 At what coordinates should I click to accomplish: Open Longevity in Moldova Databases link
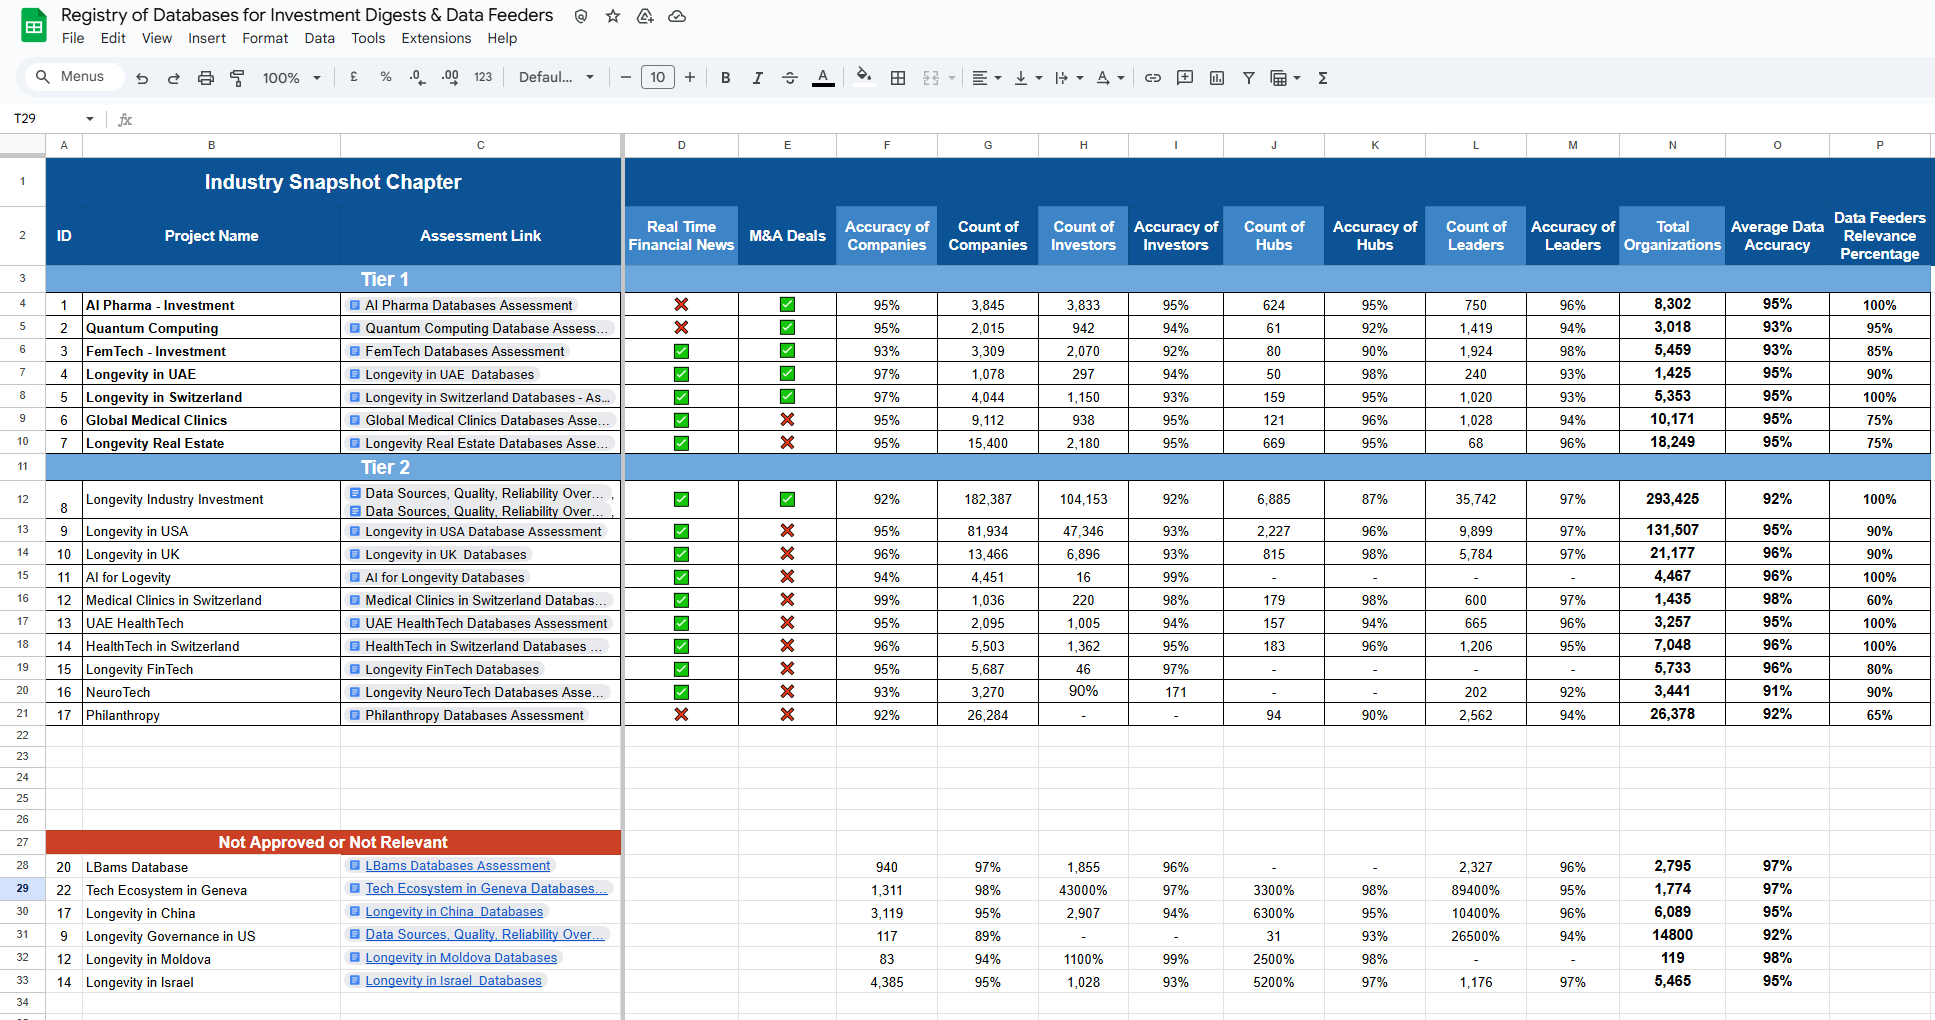461,958
